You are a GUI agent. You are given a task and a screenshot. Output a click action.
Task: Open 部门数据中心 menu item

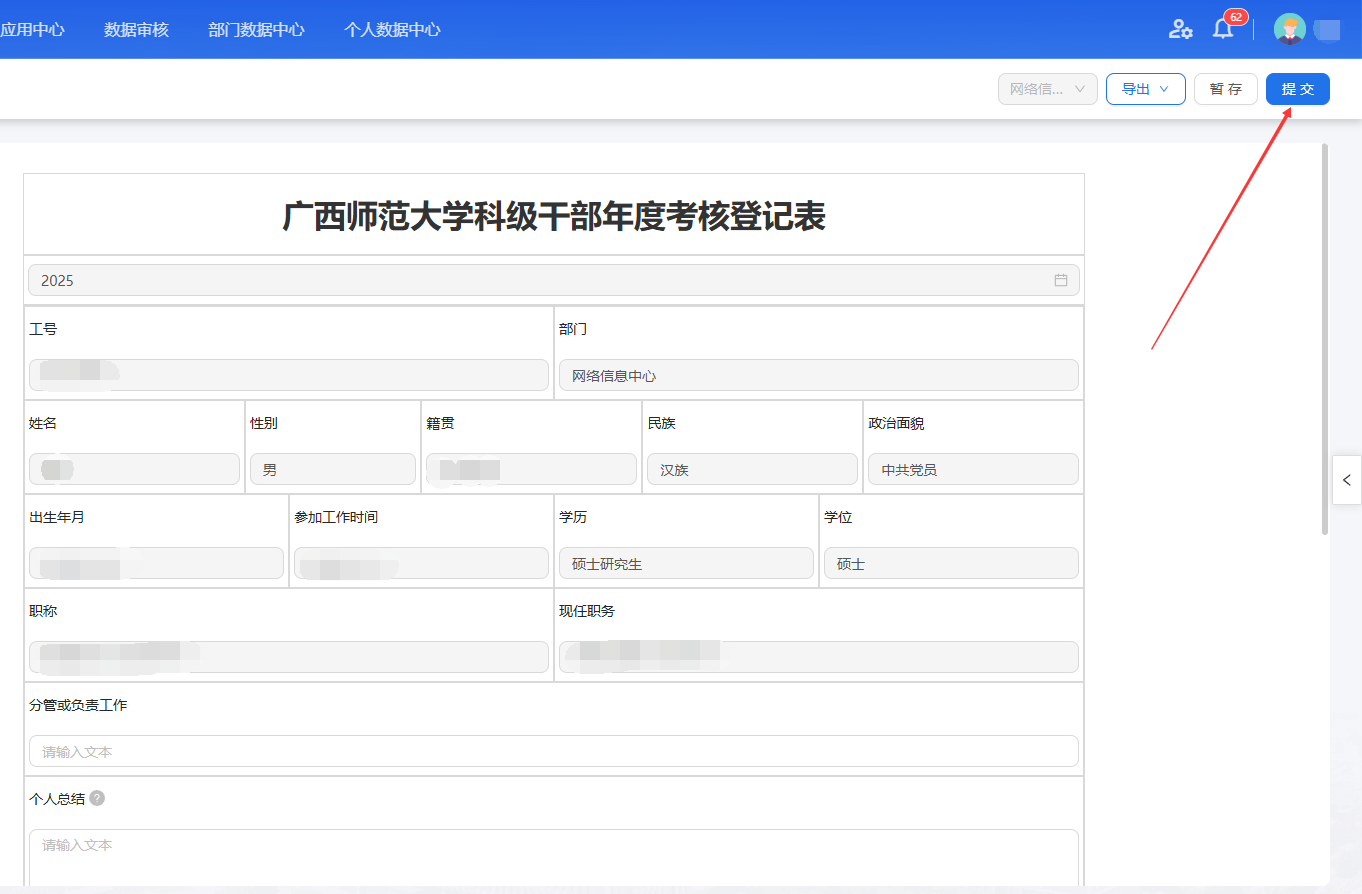click(256, 30)
